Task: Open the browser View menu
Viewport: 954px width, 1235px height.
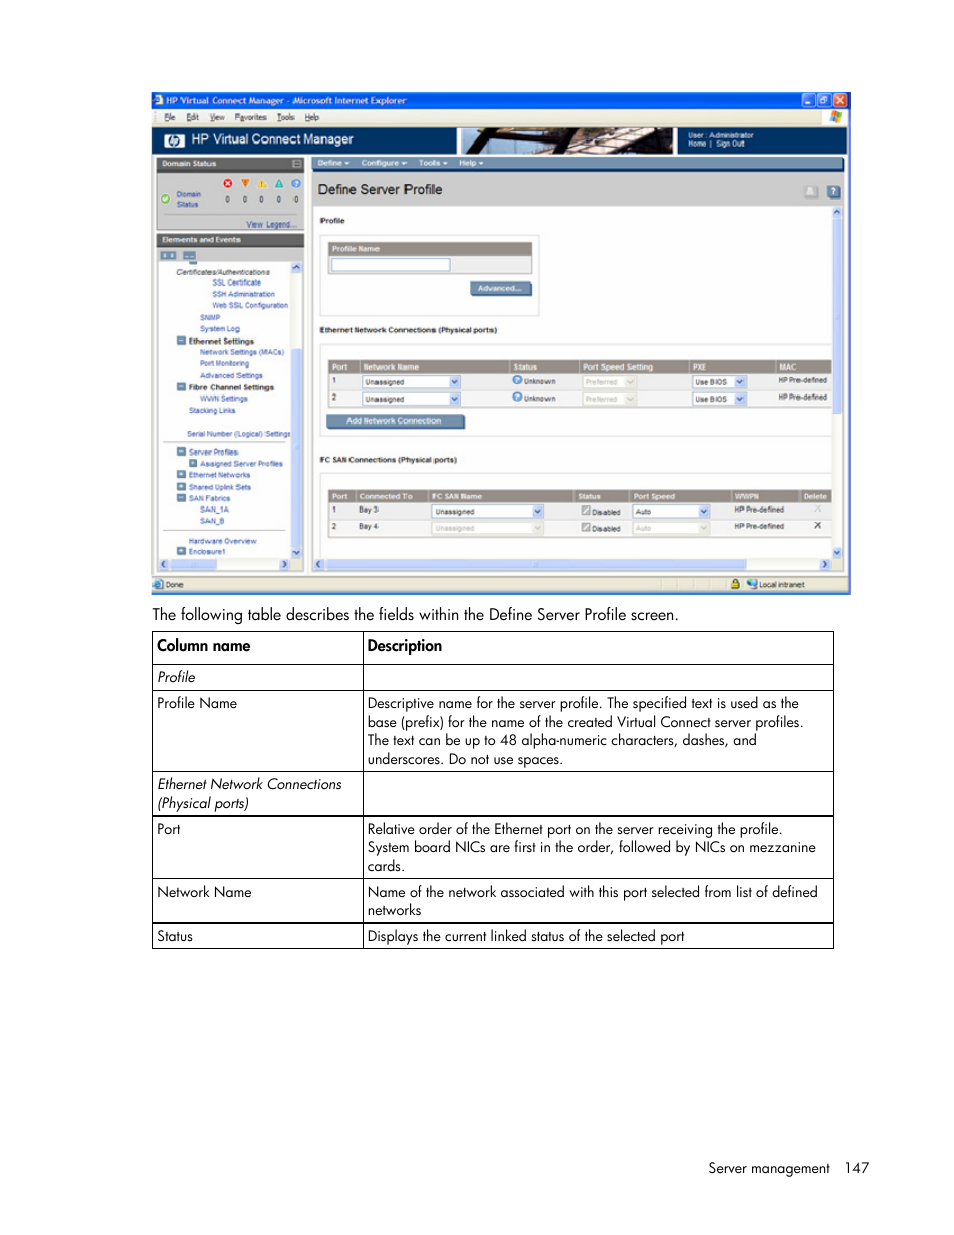Action: 217,117
